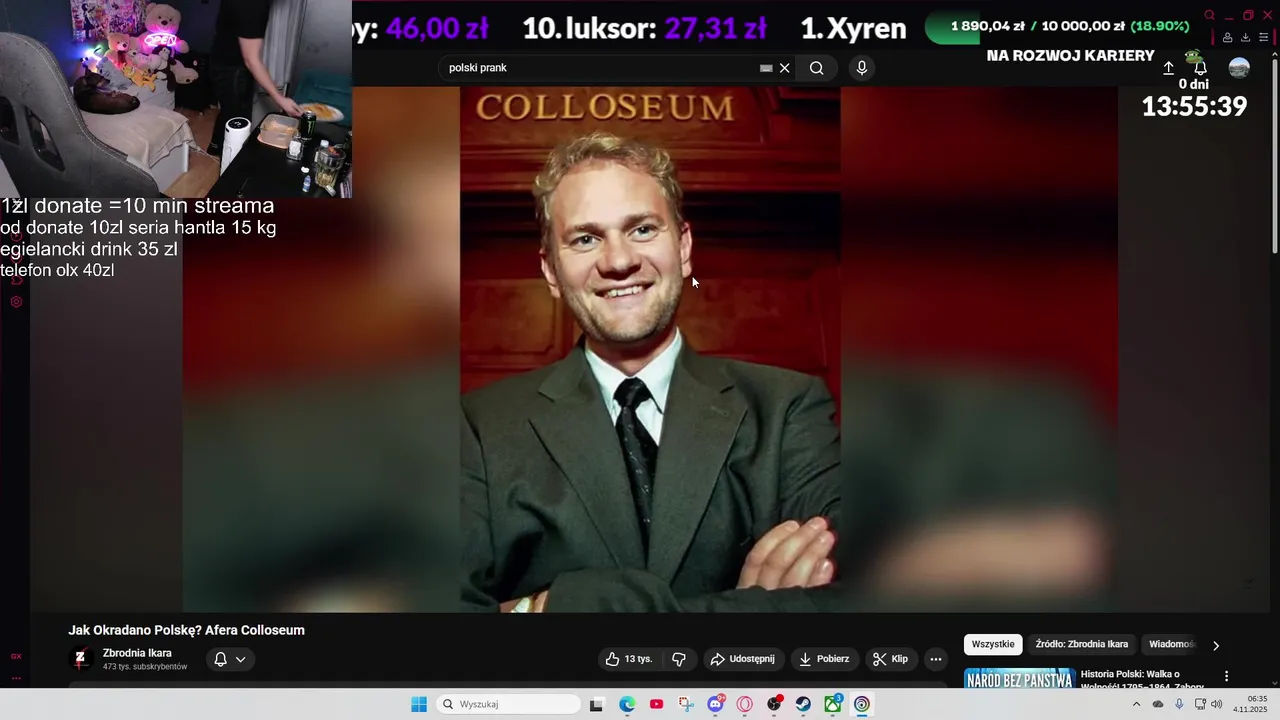
Task: Open the Snipping Tool taskbar icon
Action: (685, 704)
